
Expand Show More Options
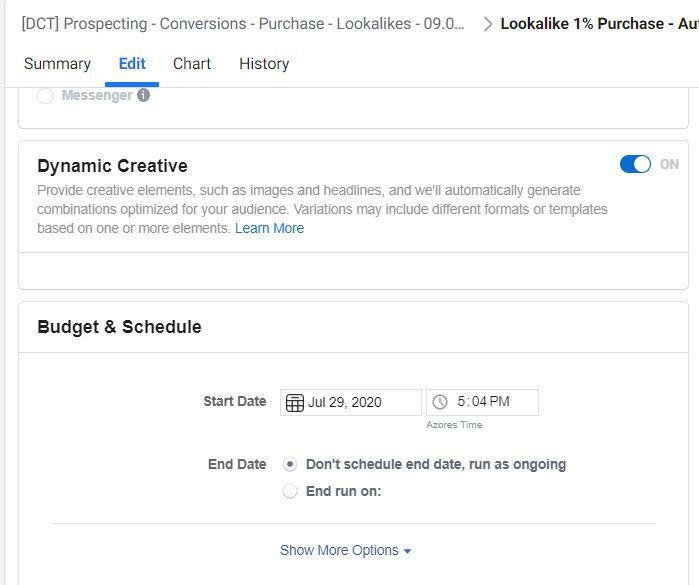345,550
